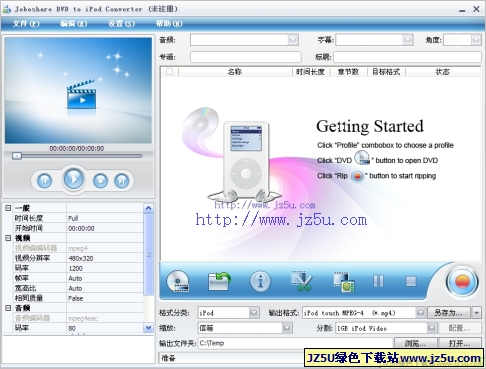Click the 章节数 column header
Screen dimensions: 486x369
click(348, 72)
